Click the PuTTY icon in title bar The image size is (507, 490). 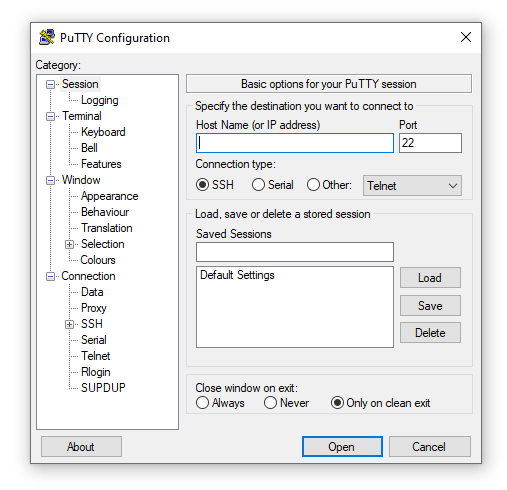[47, 37]
